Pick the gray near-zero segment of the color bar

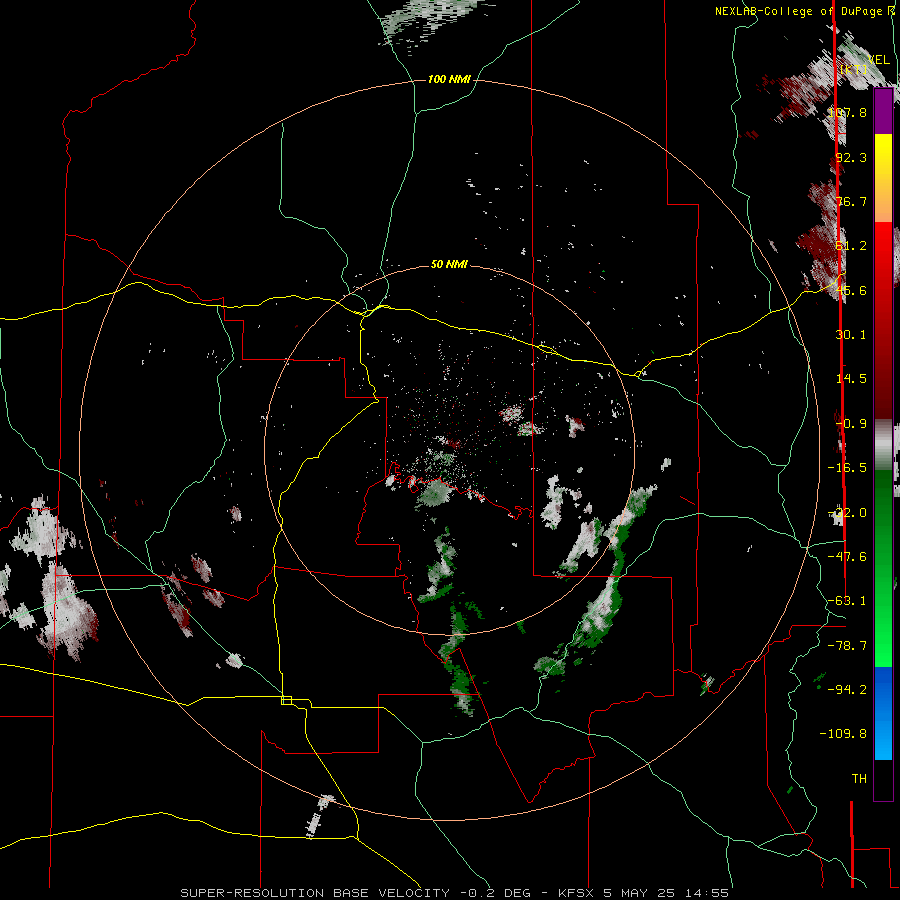coord(883,445)
